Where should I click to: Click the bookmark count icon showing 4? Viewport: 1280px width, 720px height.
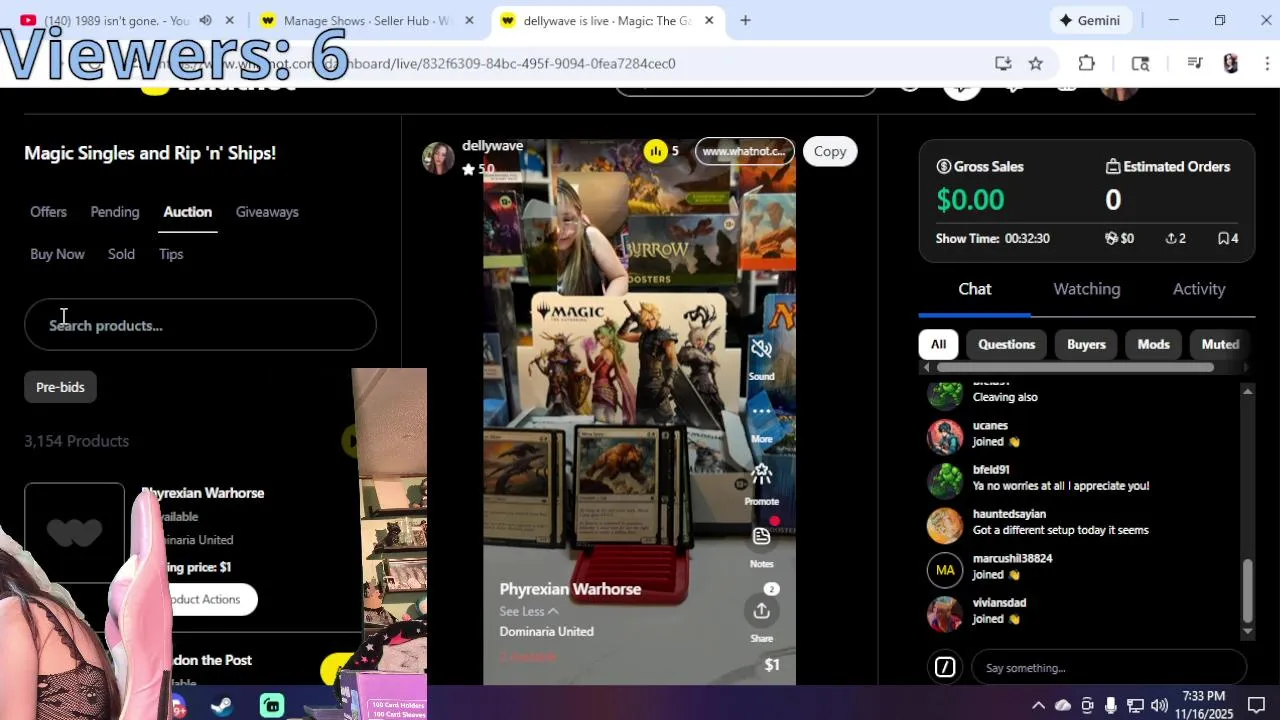click(x=1223, y=239)
